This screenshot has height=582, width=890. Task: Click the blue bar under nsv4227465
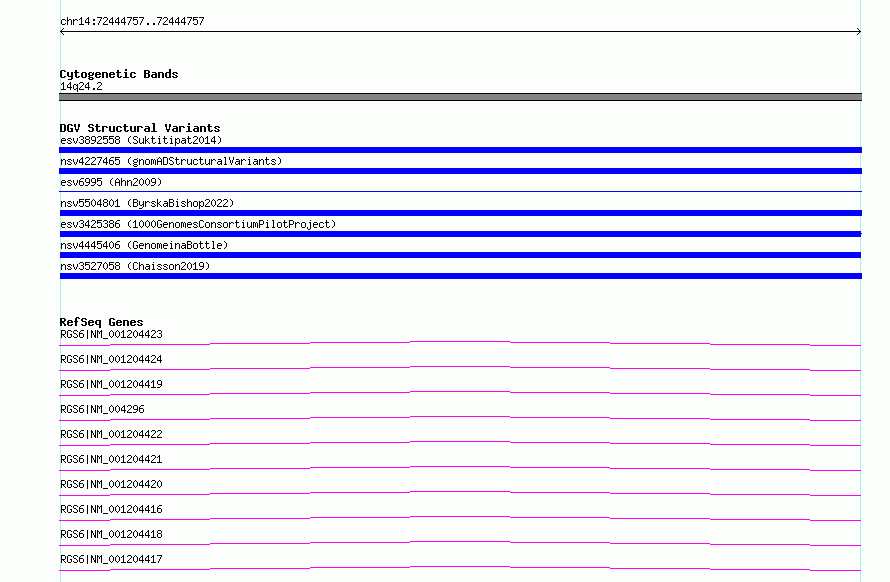460,171
